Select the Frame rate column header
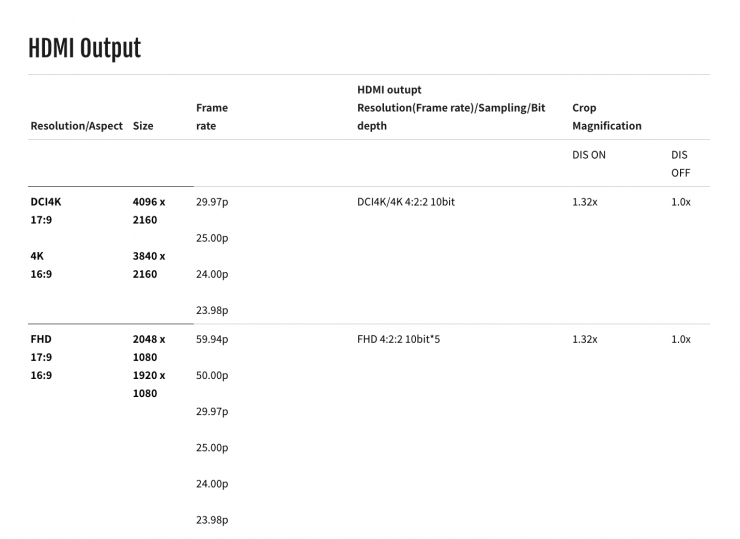The width and height of the screenshot is (740, 539). coord(212,117)
